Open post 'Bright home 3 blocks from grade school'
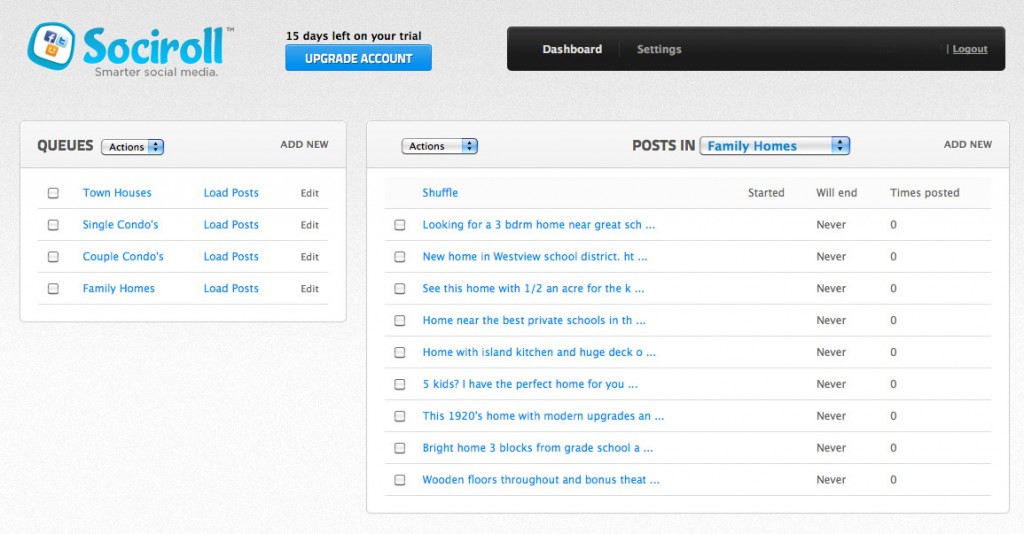 click(x=537, y=448)
